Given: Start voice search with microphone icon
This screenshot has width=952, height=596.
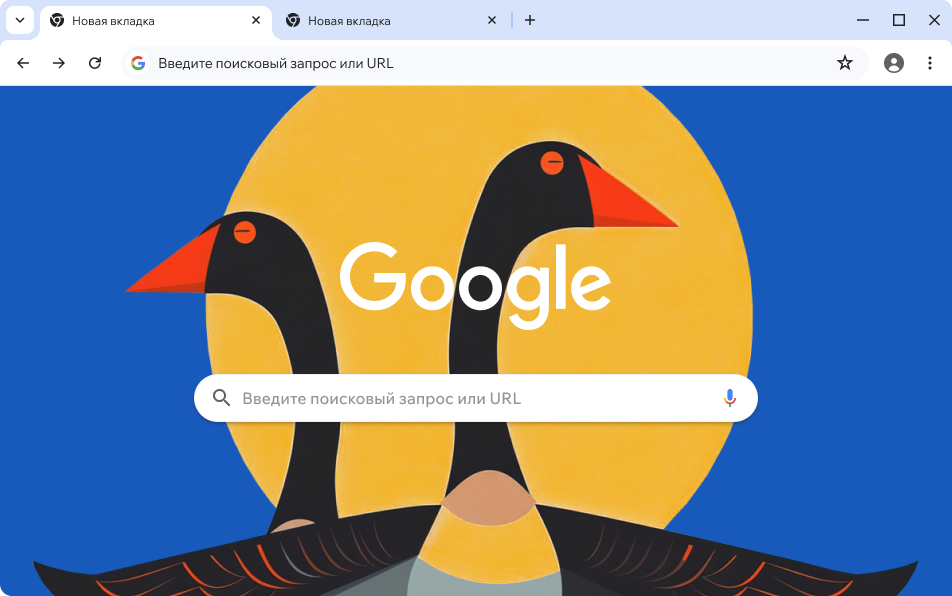Looking at the screenshot, I should [x=730, y=398].
